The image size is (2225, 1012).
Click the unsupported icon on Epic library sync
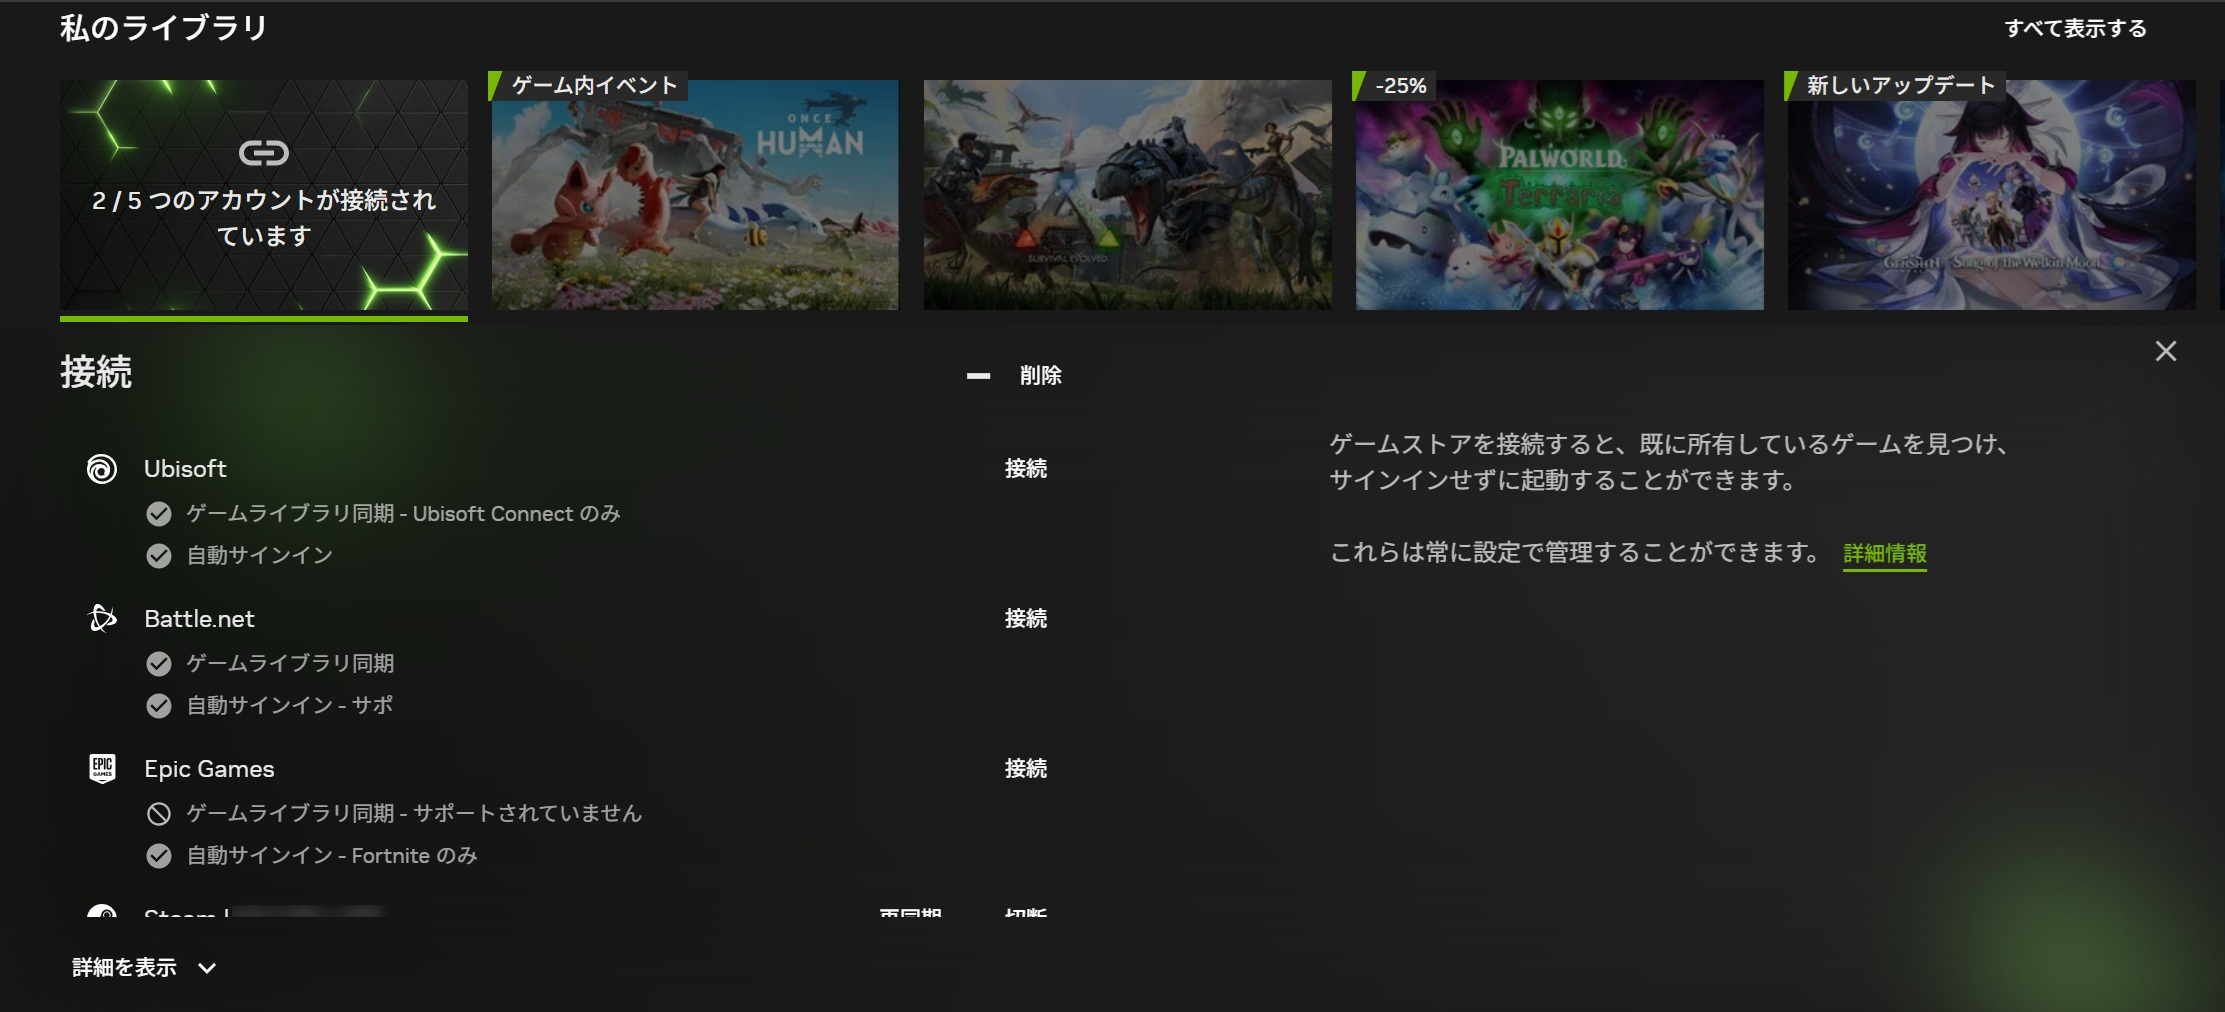[159, 814]
